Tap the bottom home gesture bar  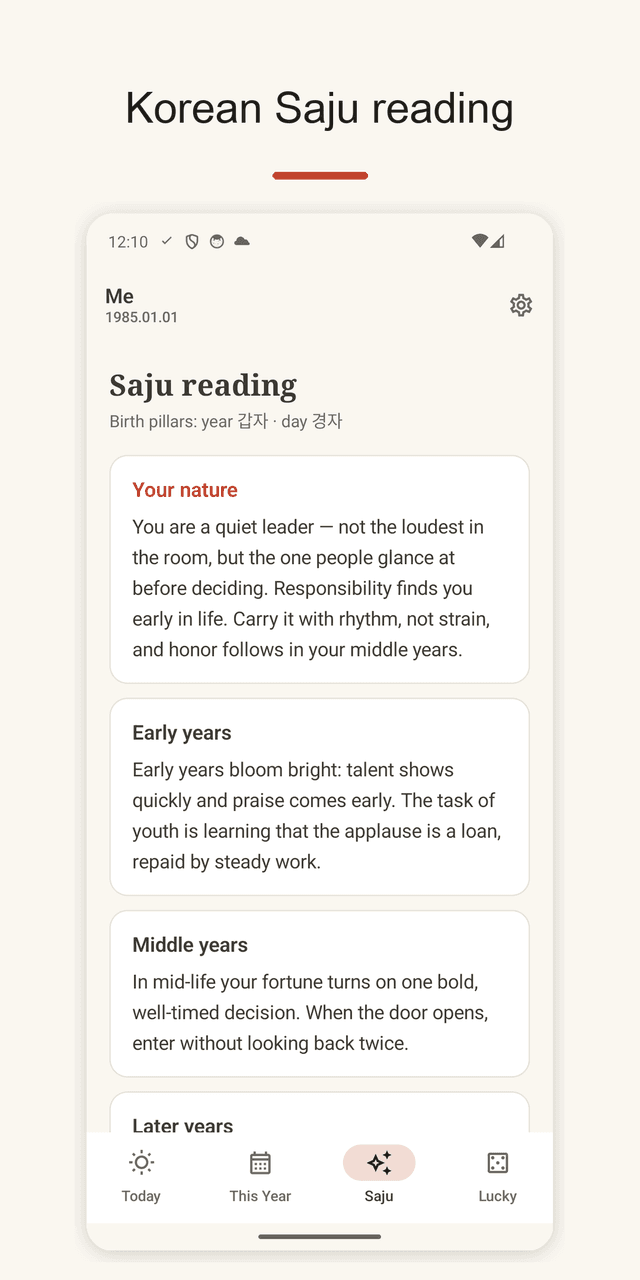(319, 1237)
